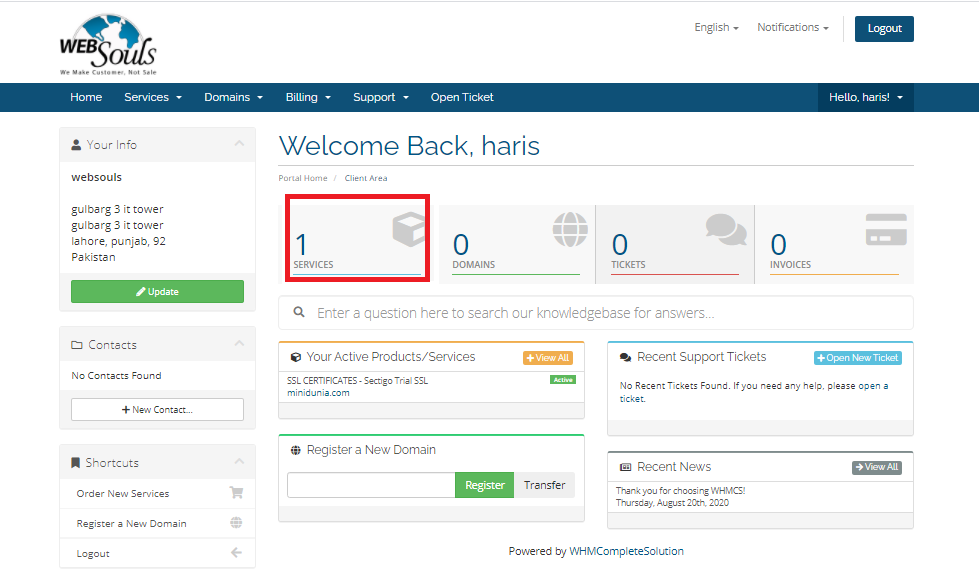Image resolution: width=979 pixels, height=571 pixels.
Task: Click arrow icon beside Logout shortcut
Action: [236, 553]
